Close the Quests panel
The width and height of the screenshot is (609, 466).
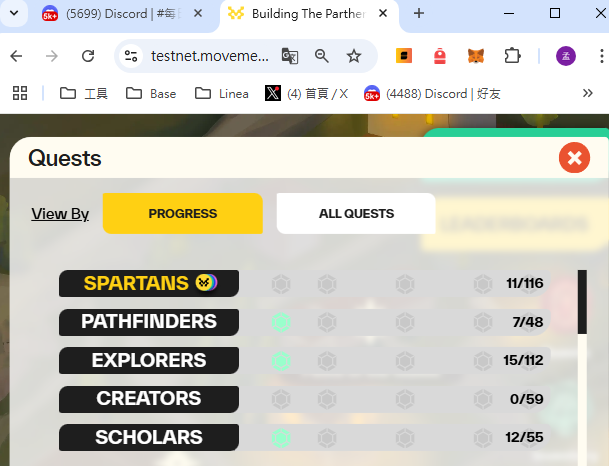pyautogui.click(x=574, y=158)
